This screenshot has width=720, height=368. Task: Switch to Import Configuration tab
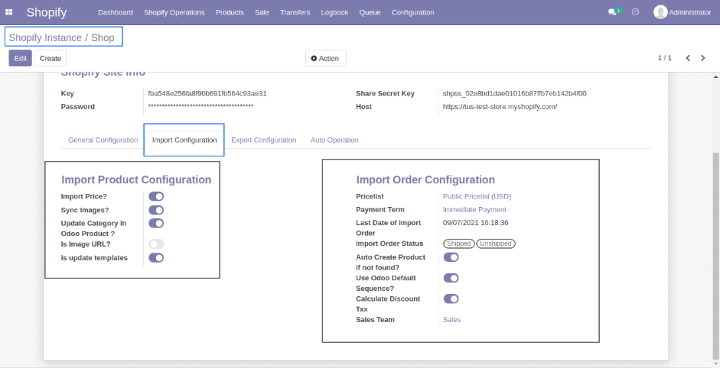(184, 140)
